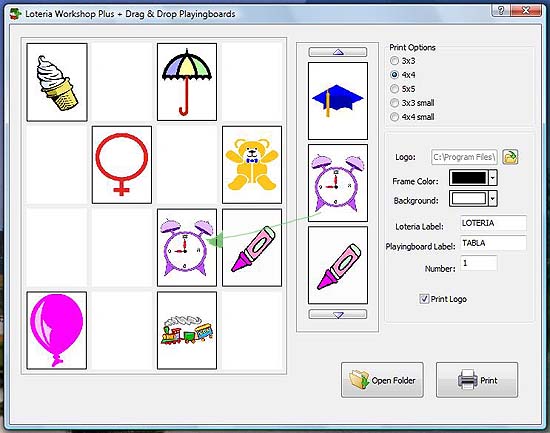Click the title bar help question mark
This screenshot has height=433, width=550.
[x=501, y=11]
